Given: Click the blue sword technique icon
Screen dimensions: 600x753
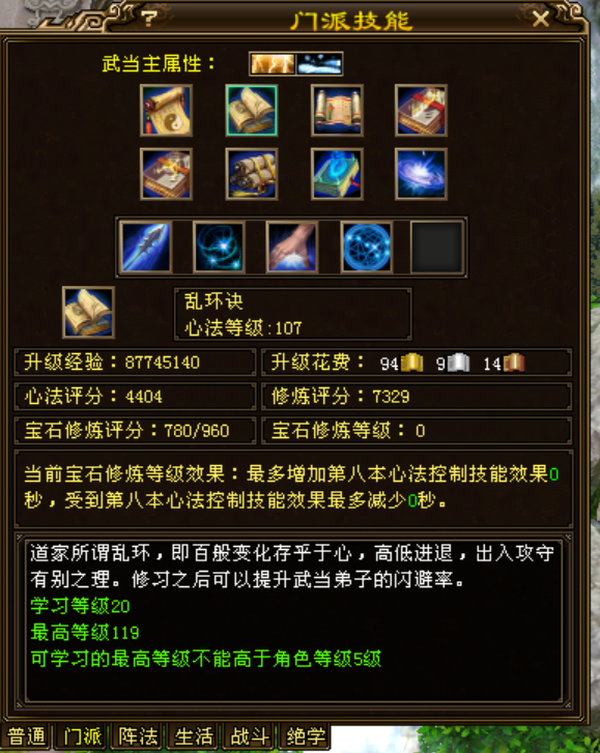Looking at the screenshot, I should tap(146, 247).
